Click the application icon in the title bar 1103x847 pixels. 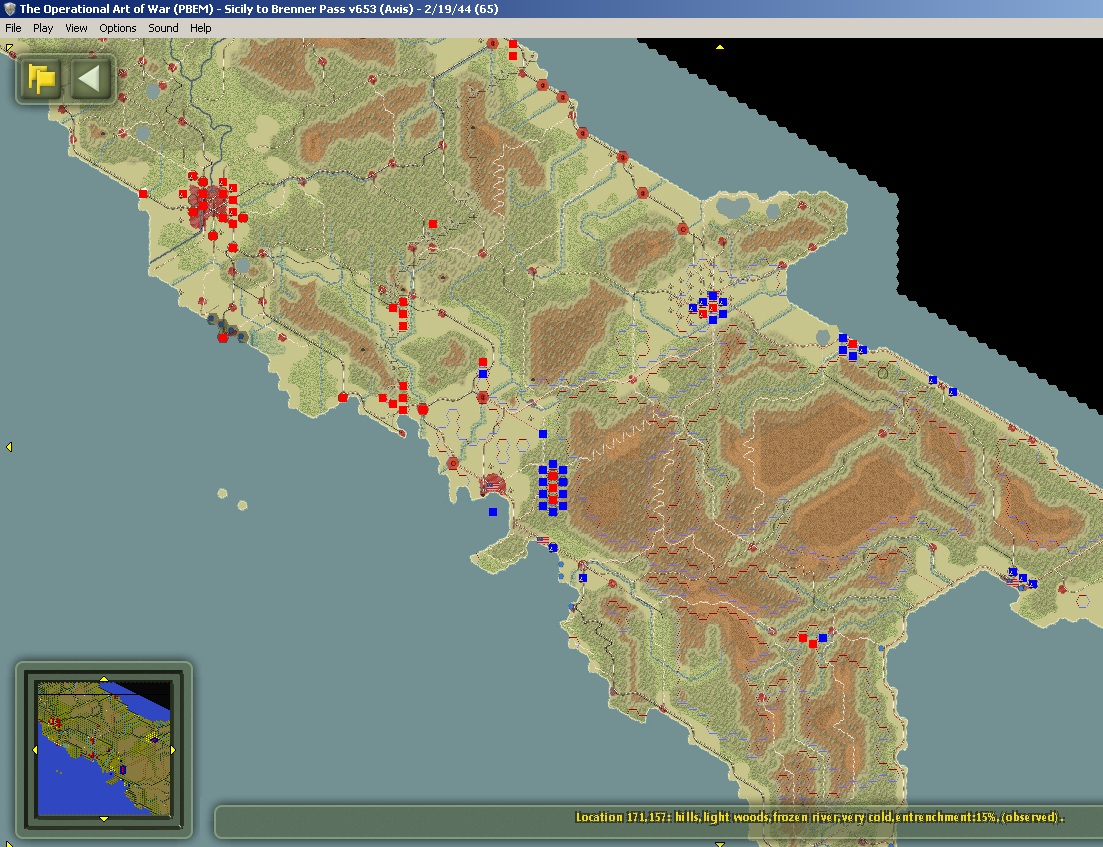click(x=9, y=9)
